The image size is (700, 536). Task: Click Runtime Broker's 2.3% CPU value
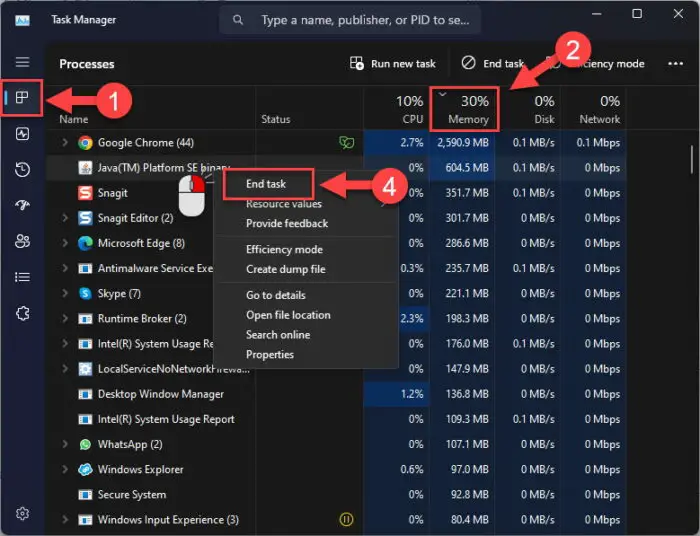click(412, 319)
